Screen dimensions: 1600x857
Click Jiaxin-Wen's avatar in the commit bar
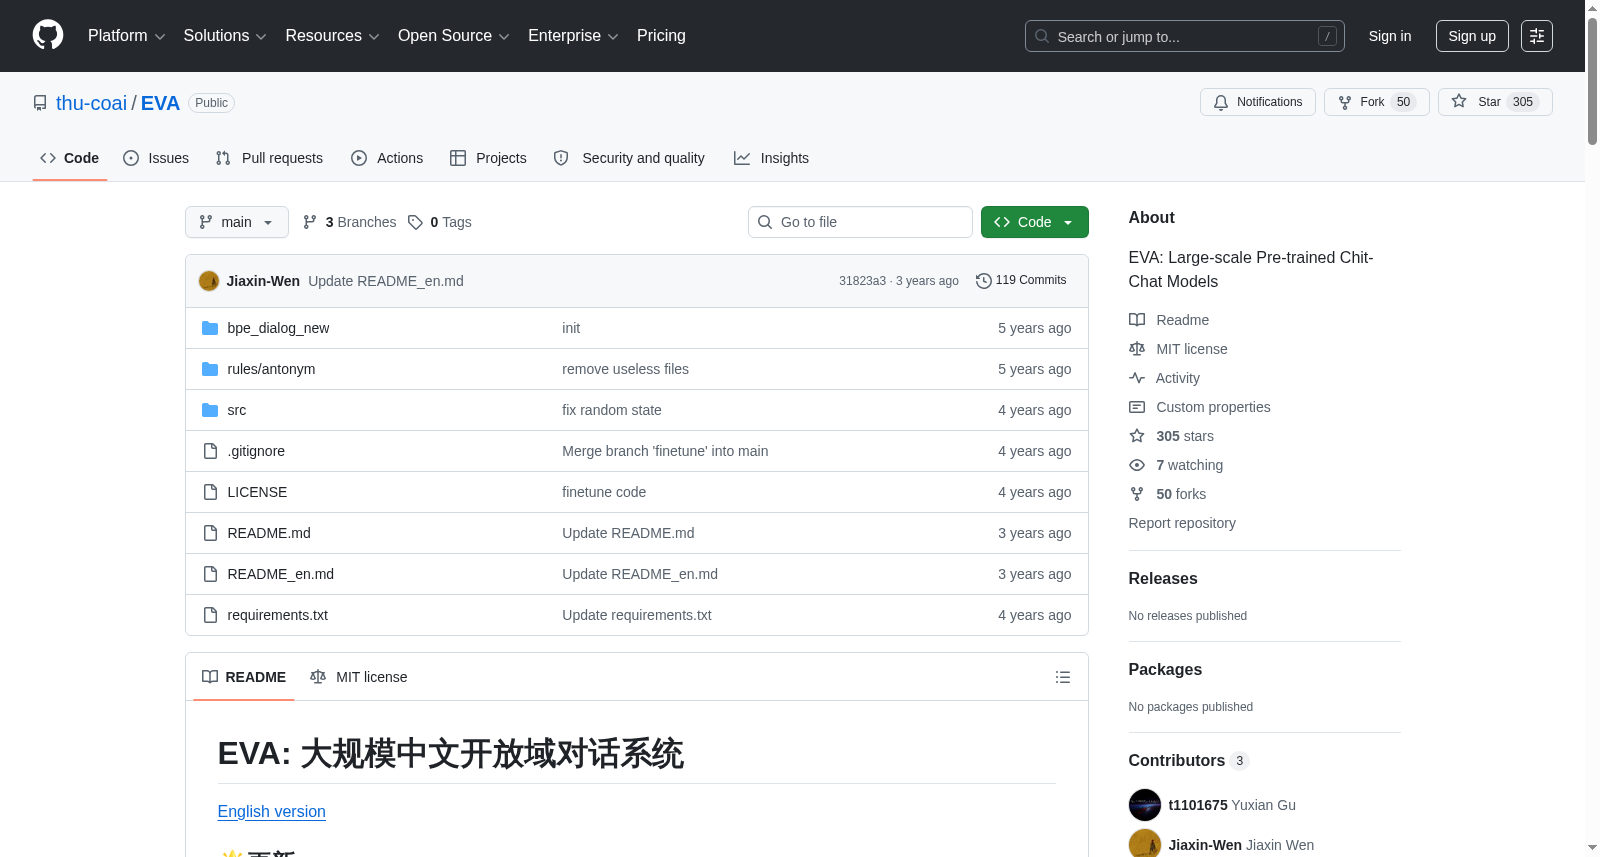(x=209, y=281)
